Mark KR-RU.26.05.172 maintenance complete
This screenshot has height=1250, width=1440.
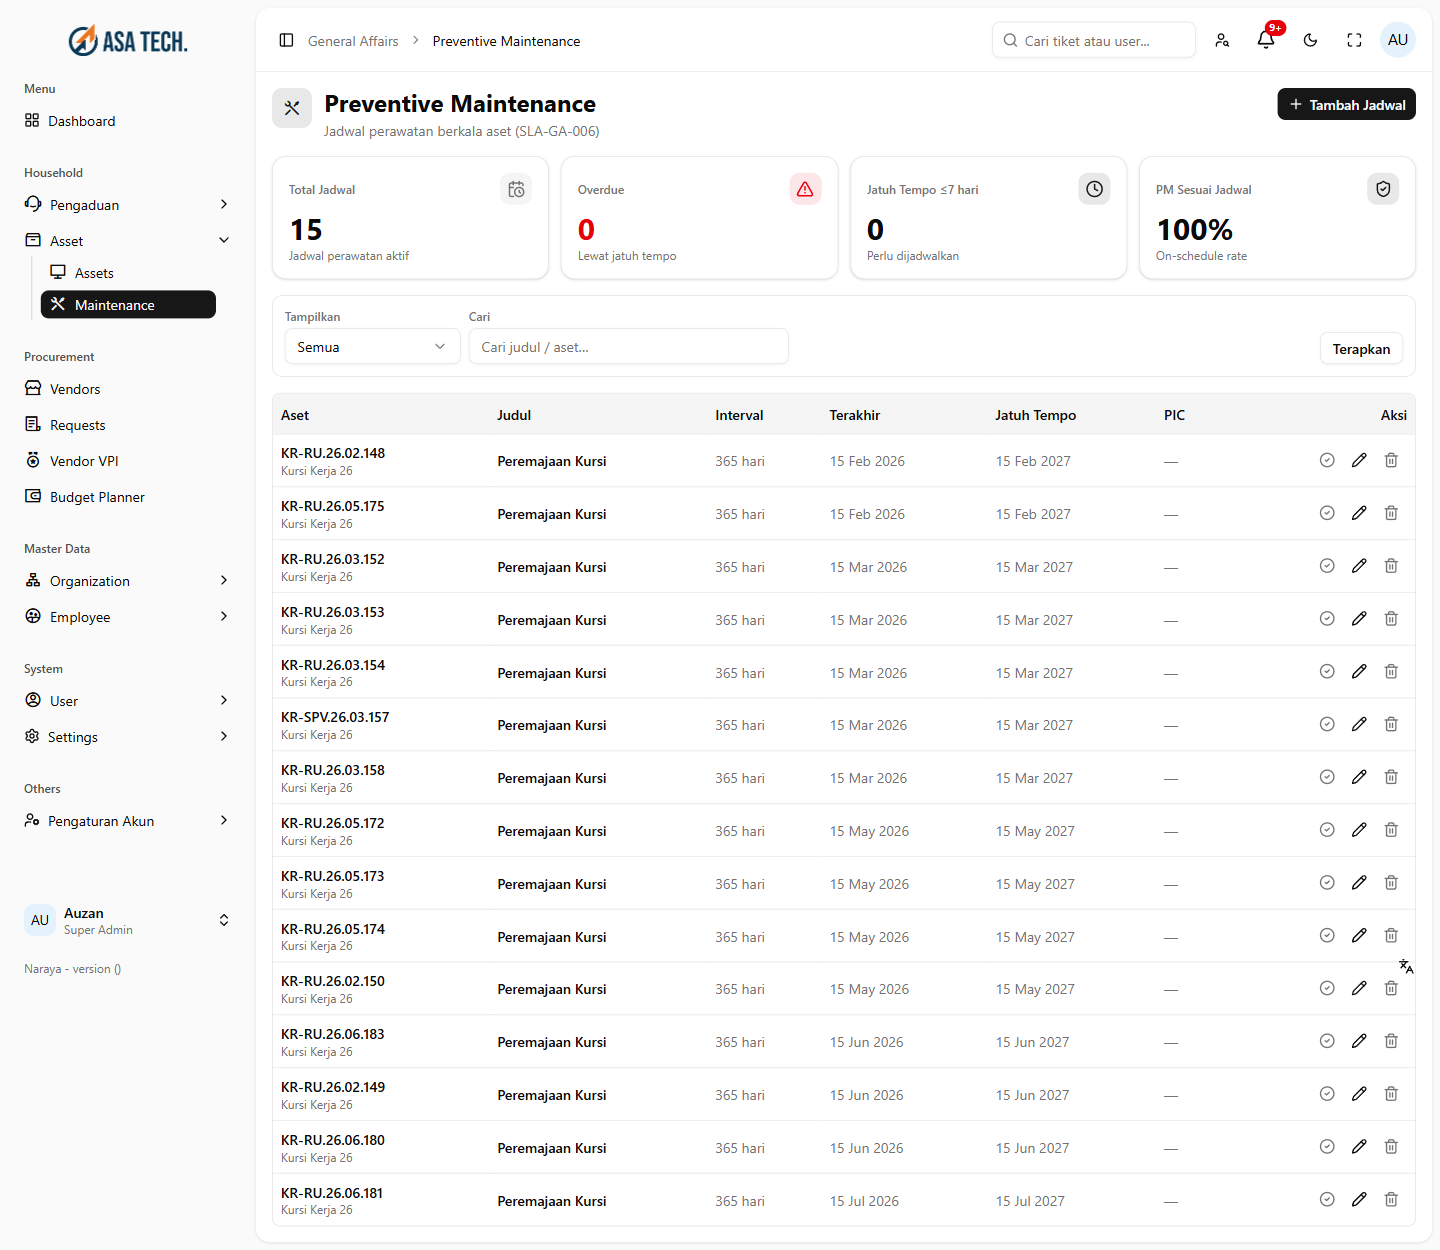tap(1327, 830)
